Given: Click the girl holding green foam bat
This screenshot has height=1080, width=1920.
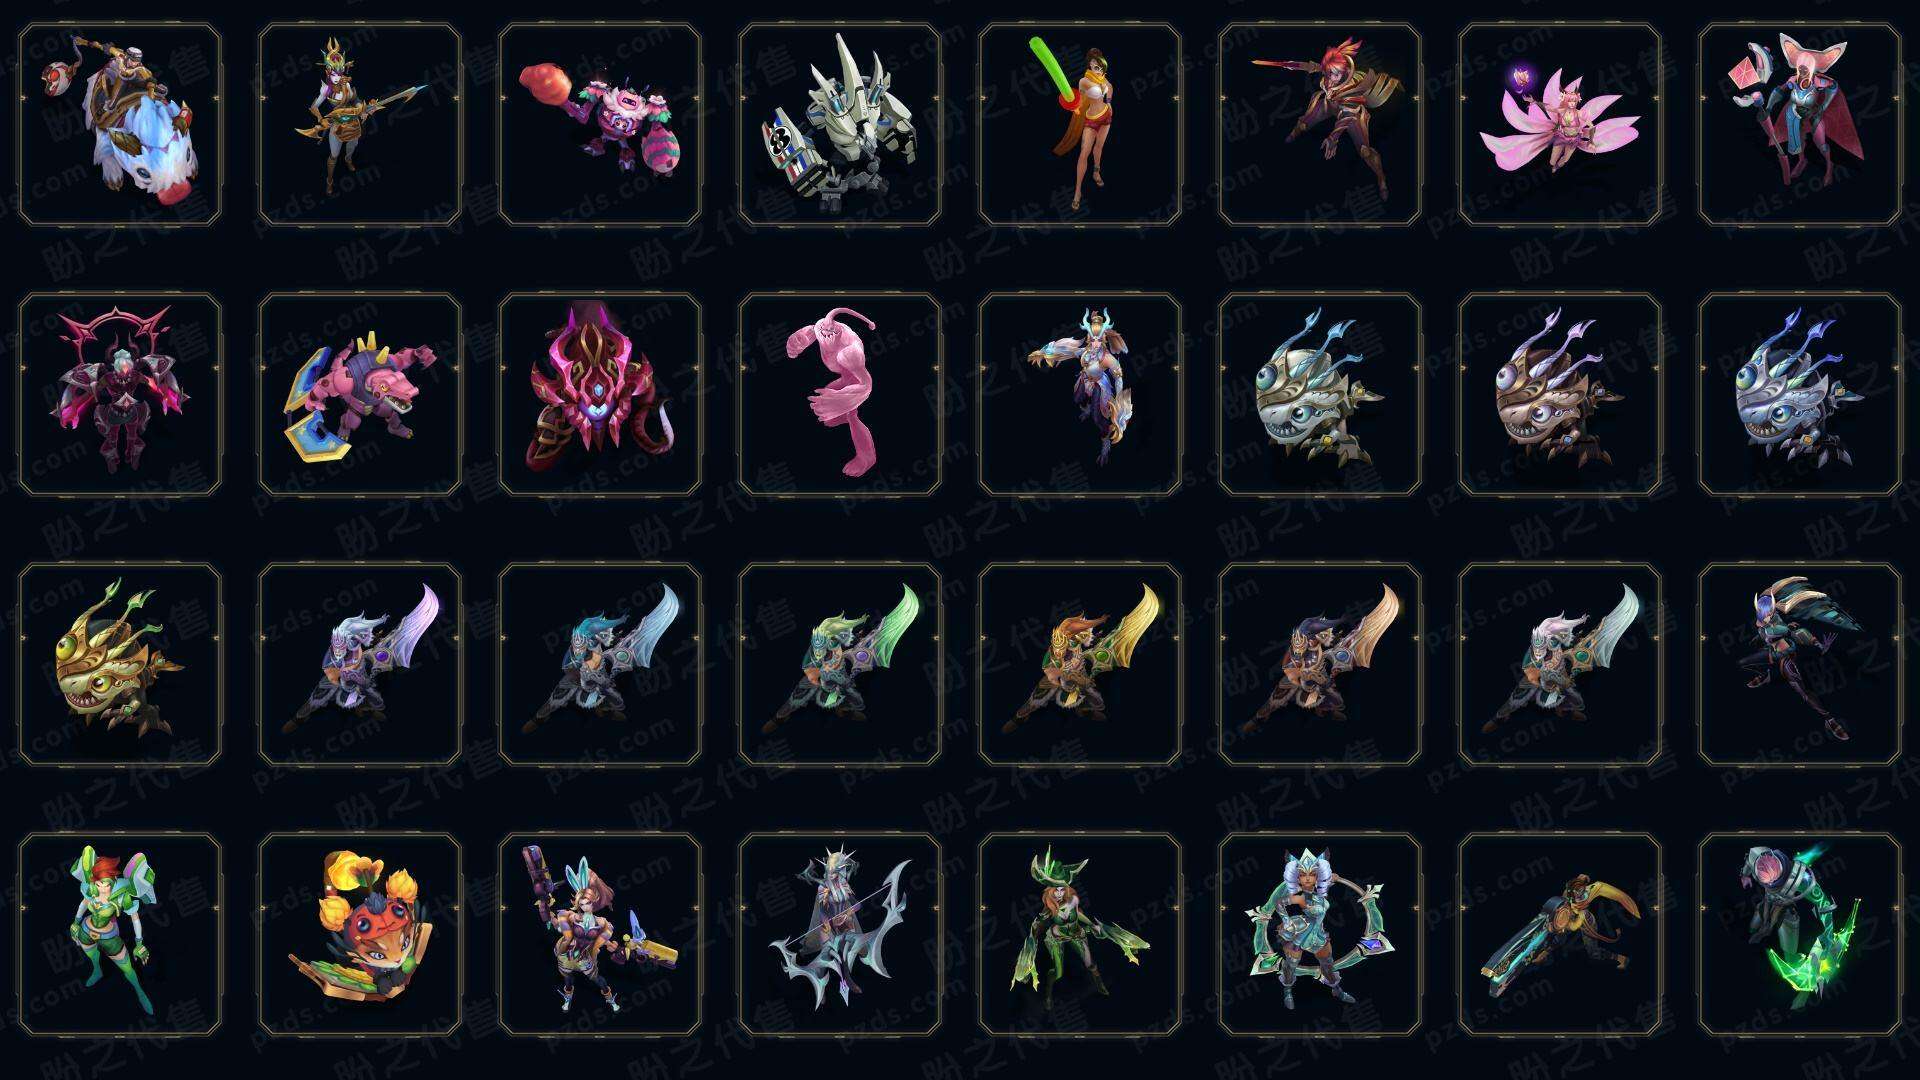Looking at the screenshot, I should pos(1080,125).
